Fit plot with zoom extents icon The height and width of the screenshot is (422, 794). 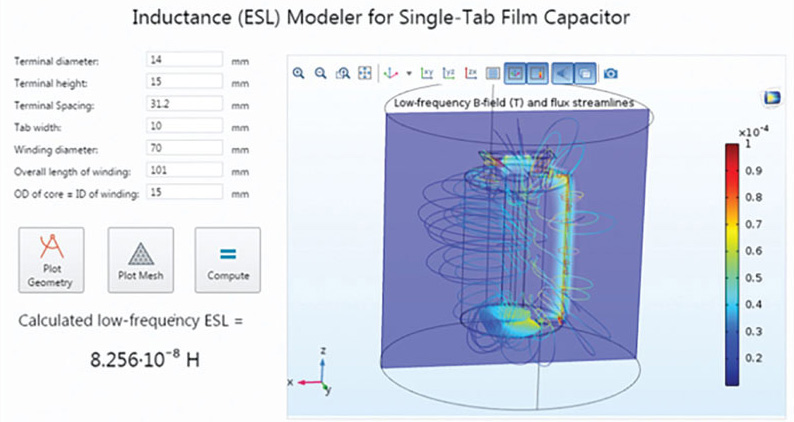(365, 73)
